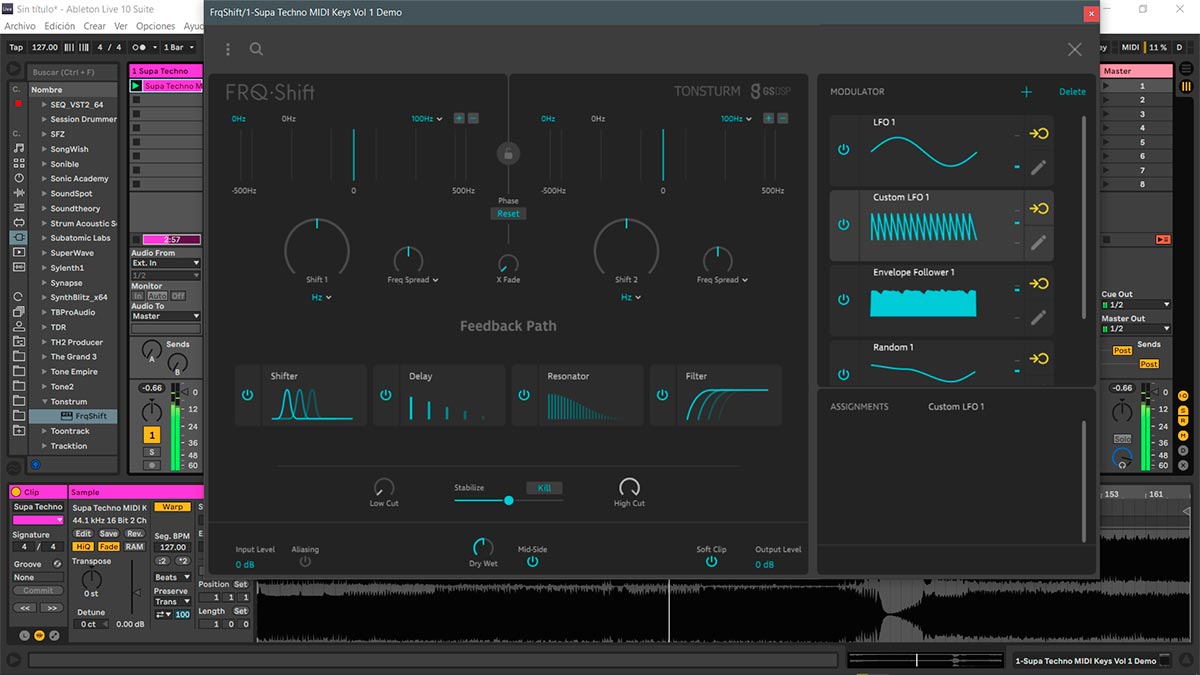Remove a band with the left channel minus button
This screenshot has height=675, width=1200.
(x=473, y=118)
